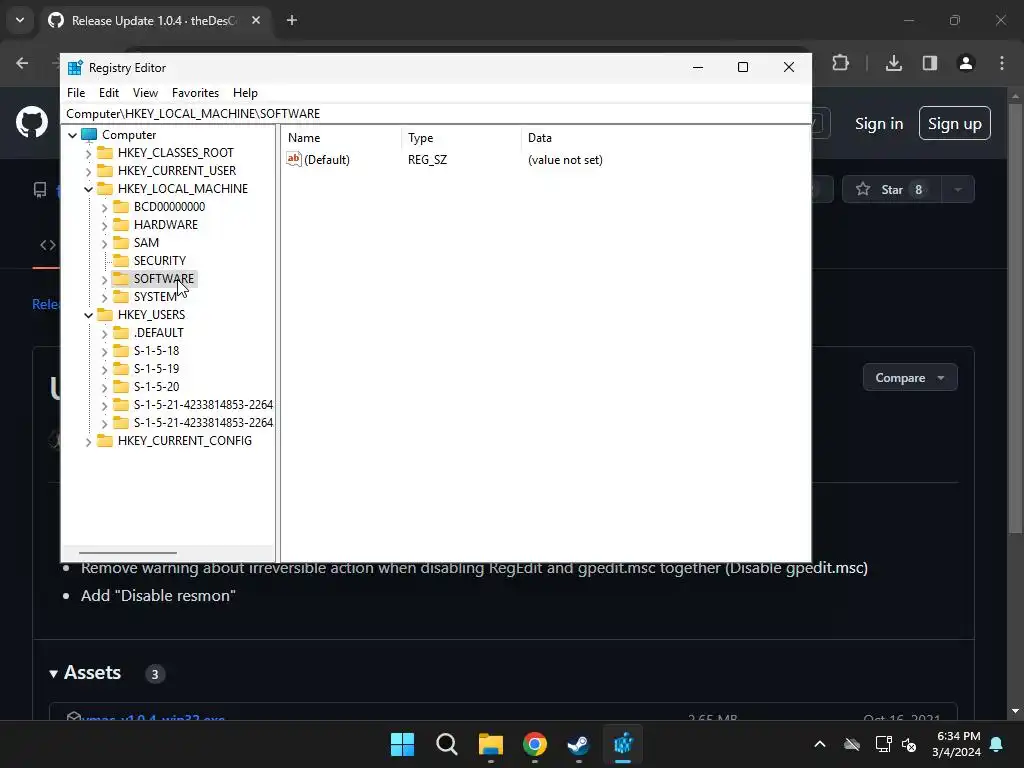The height and width of the screenshot is (768, 1024).
Task: Click the Registry Editor title bar icon
Action: click(75, 67)
